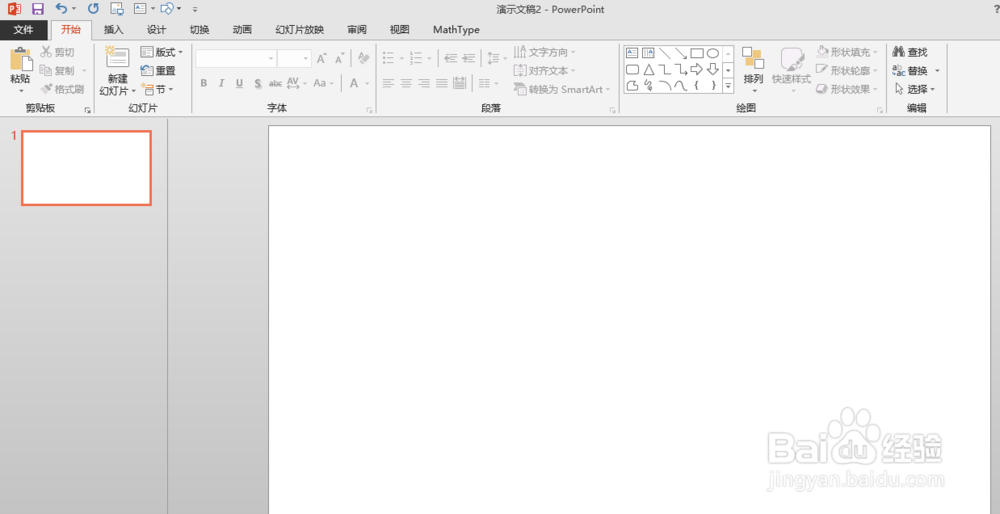This screenshot has width=1000, height=514.
Task: Click the Save icon in quick access toolbar
Action: (x=38, y=9)
